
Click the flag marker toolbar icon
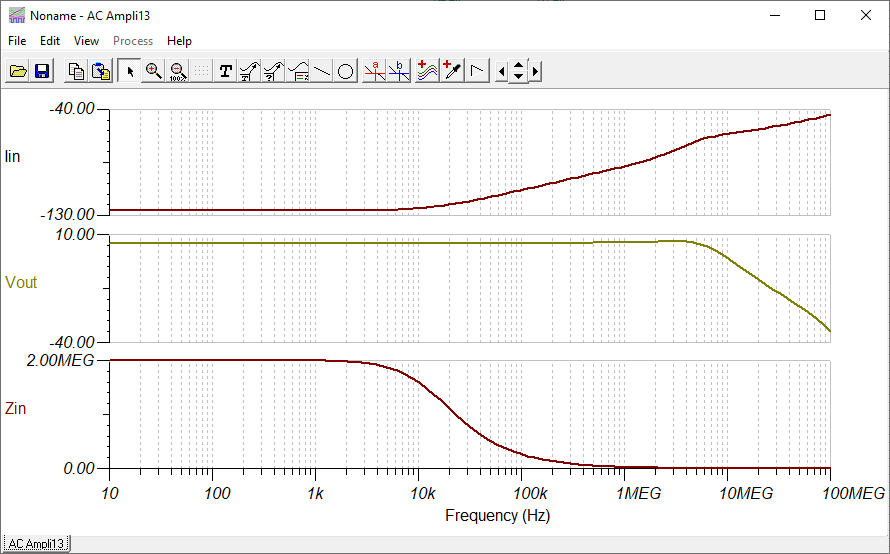477,71
